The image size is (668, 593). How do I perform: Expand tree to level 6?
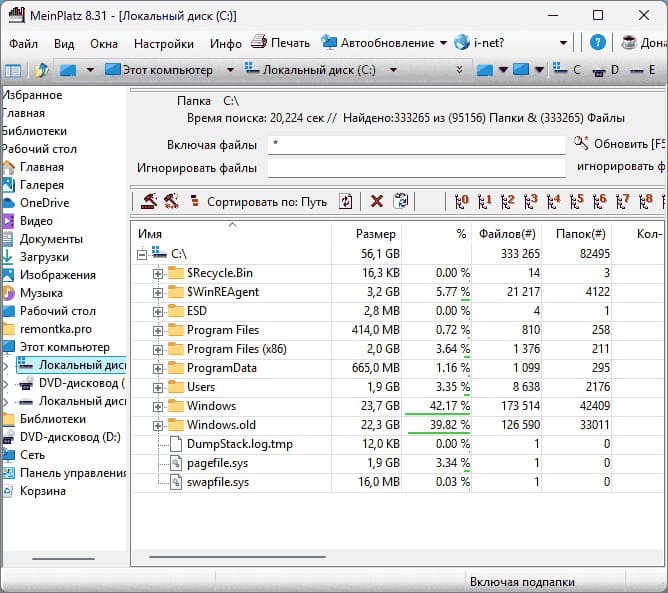pyautogui.click(x=599, y=201)
